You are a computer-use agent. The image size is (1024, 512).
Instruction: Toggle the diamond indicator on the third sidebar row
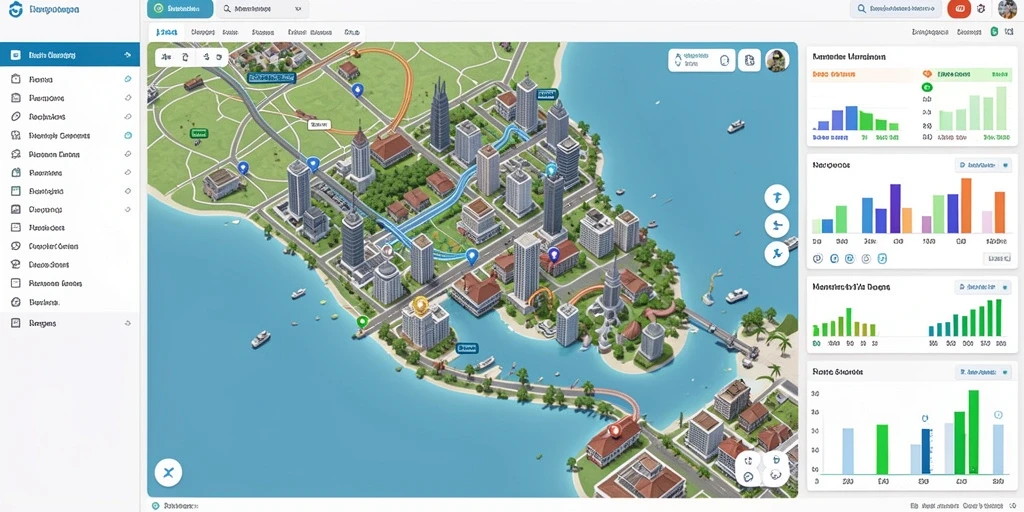128,98
